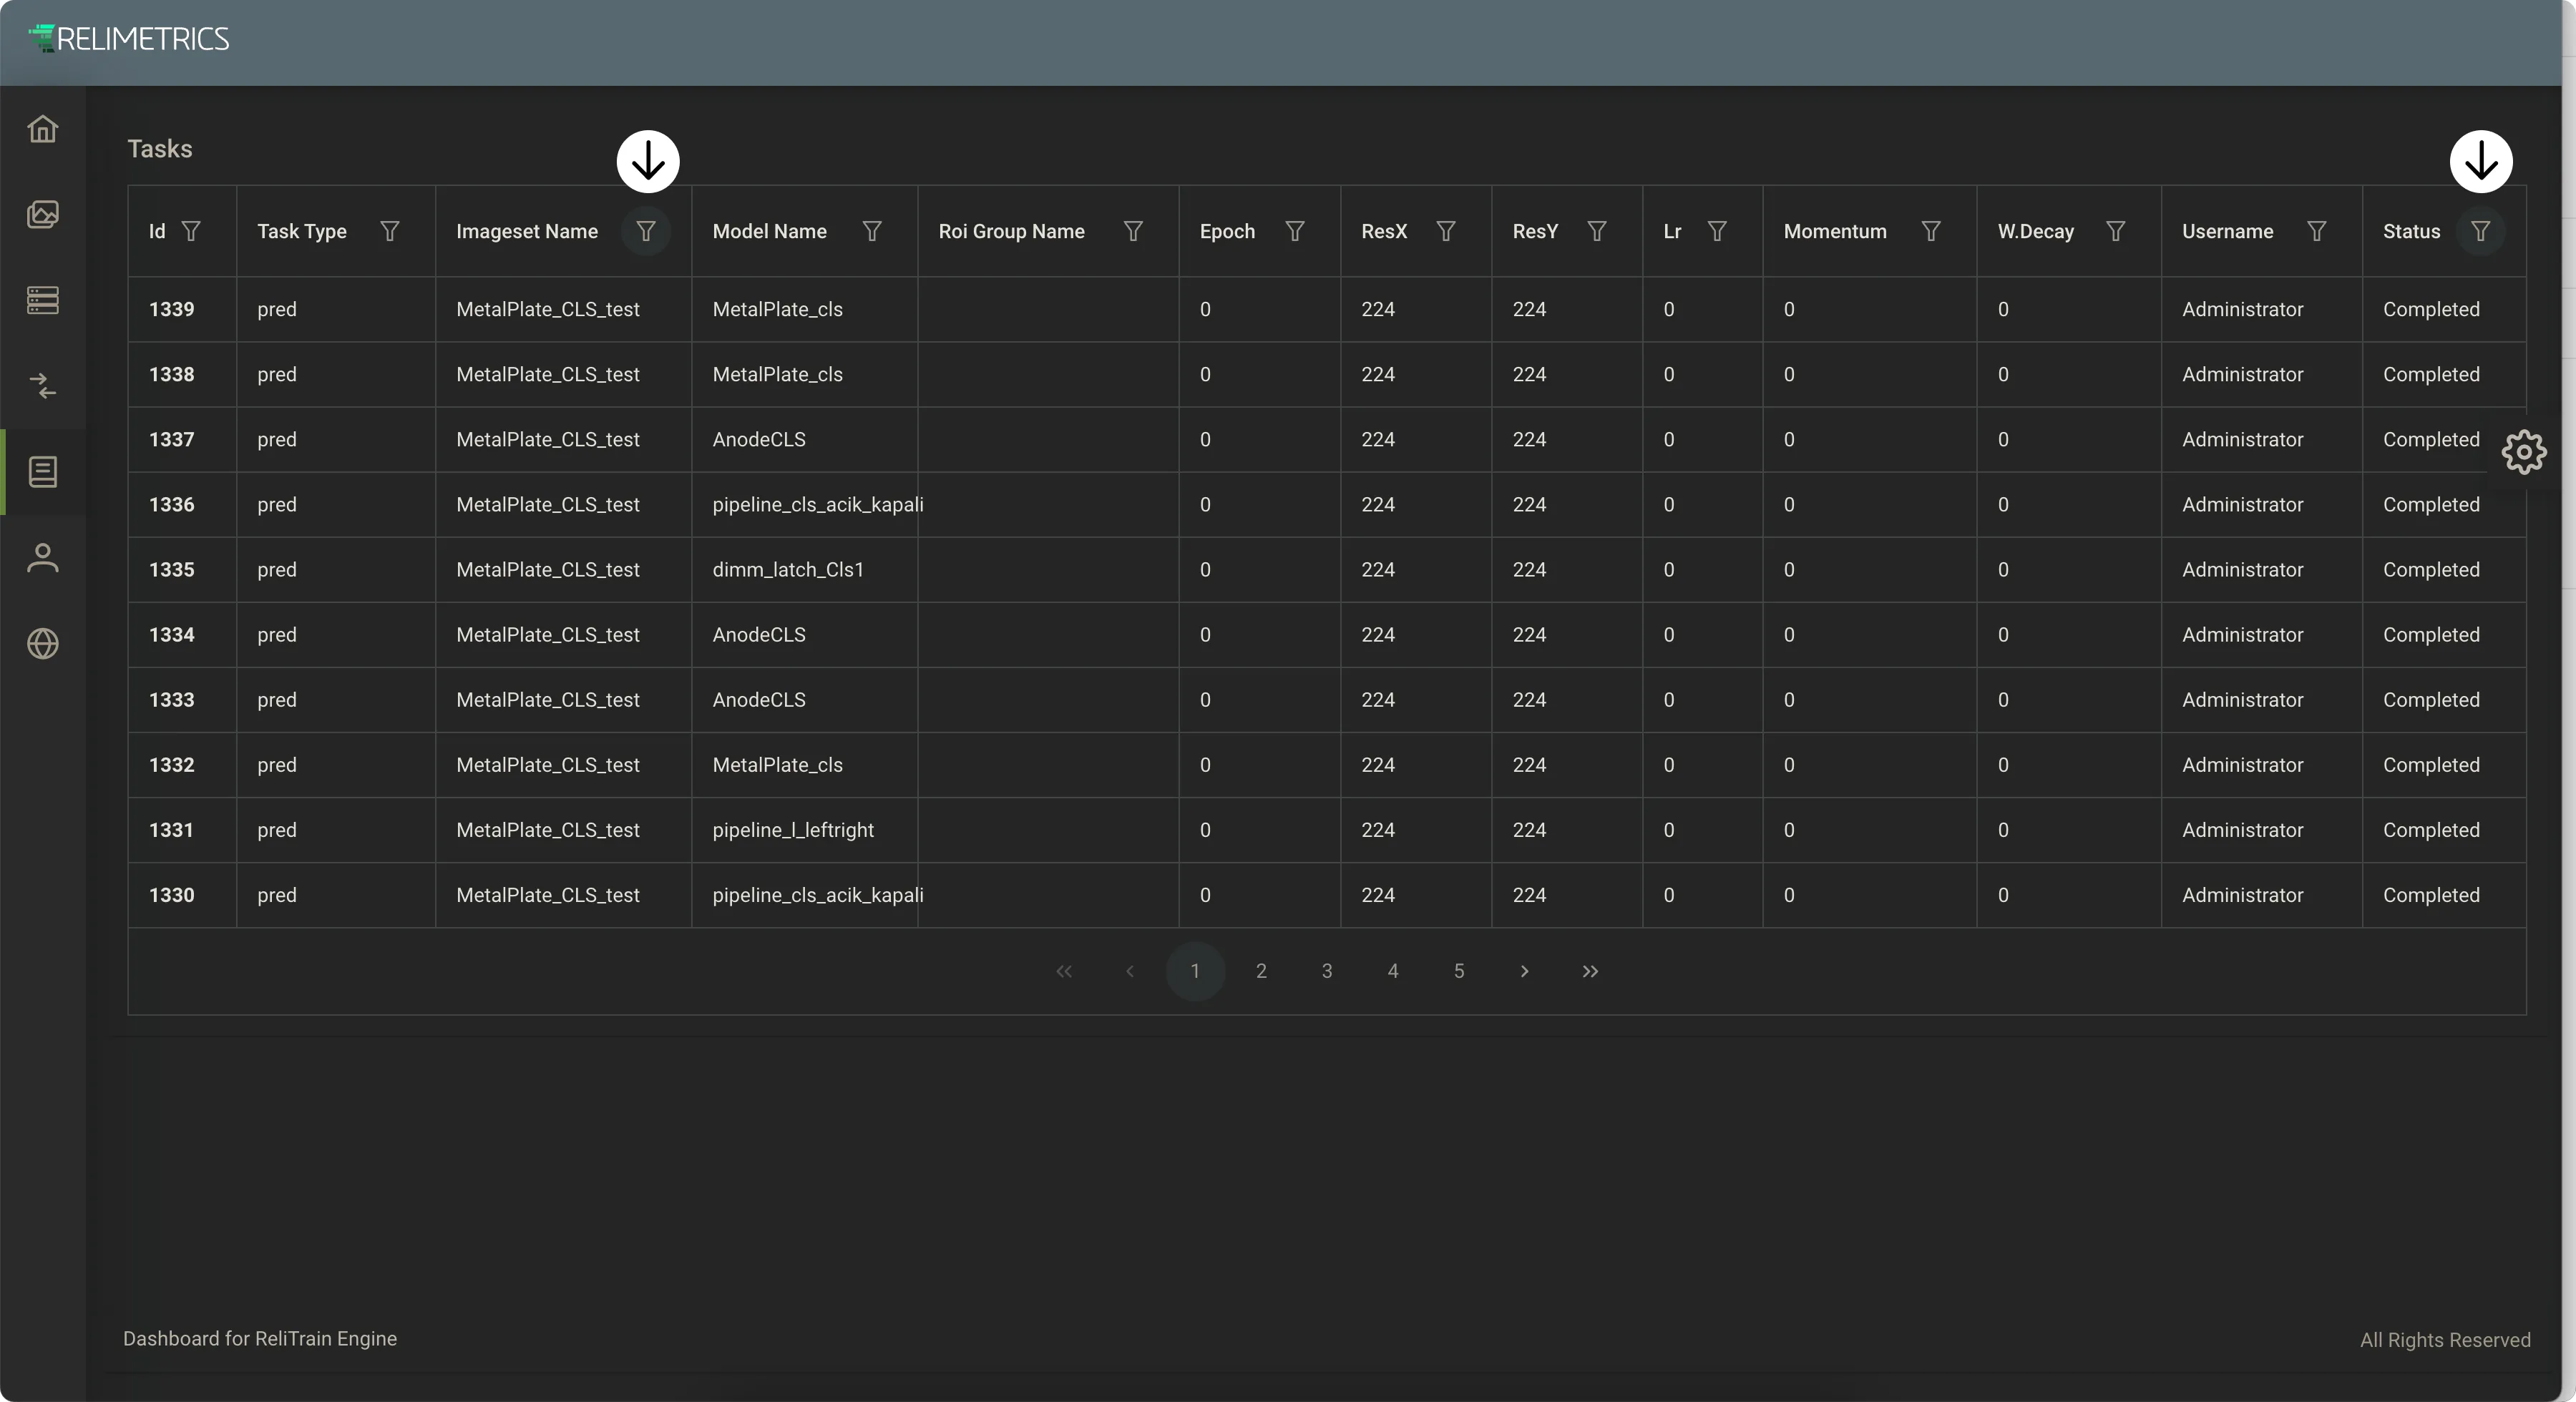2576x1402 pixels.
Task: Open the transfer arrows sidebar icon
Action: tap(43, 385)
